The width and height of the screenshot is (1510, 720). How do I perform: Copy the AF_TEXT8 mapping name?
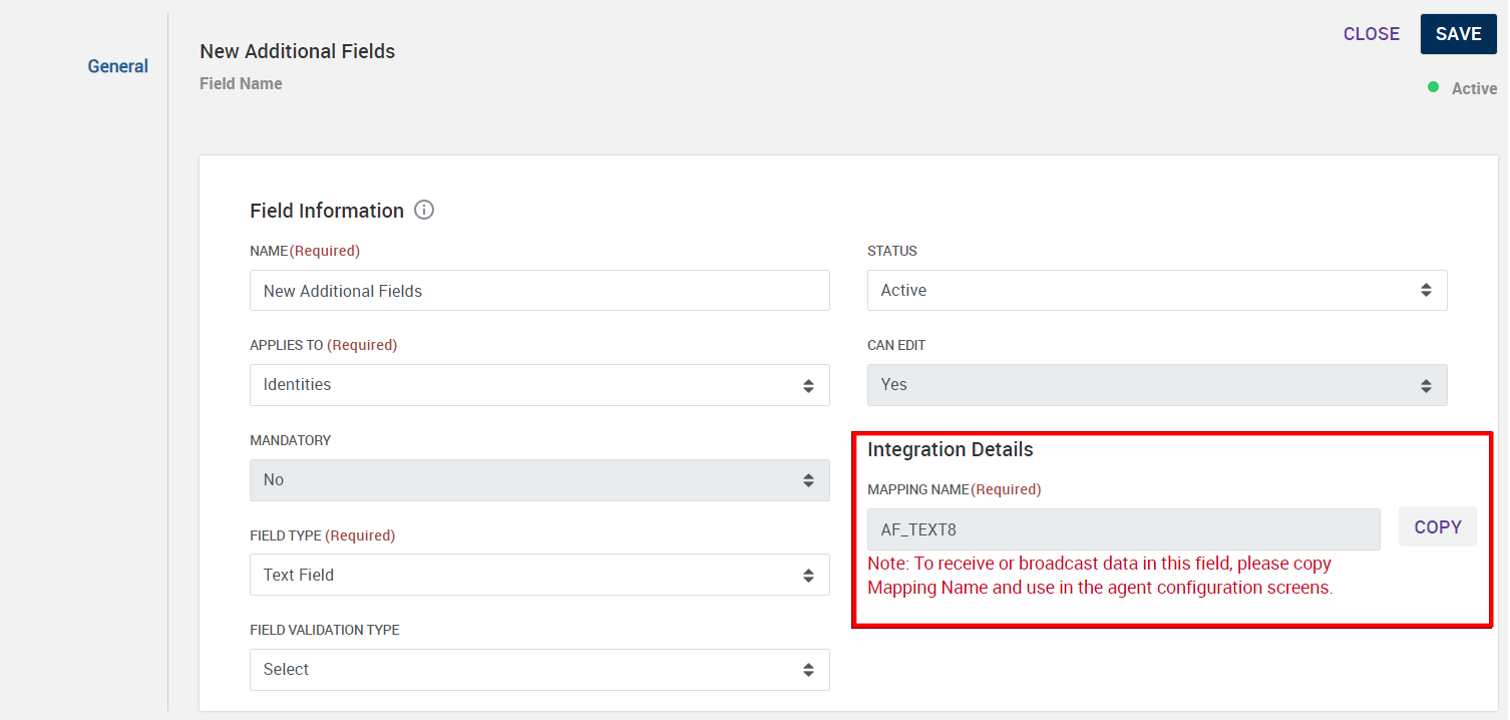(x=1437, y=526)
